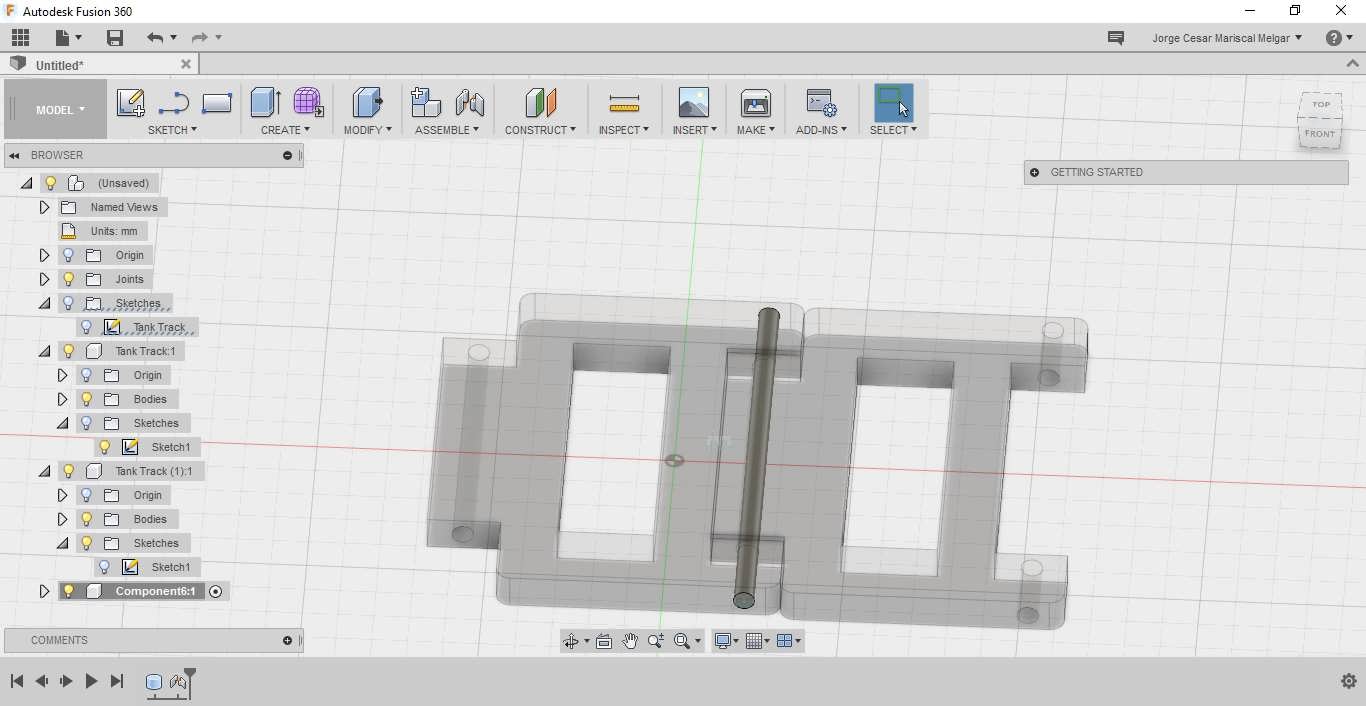The height and width of the screenshot is (706, 1366).
Task: Open timeline settings gear
Action: 1348,681
